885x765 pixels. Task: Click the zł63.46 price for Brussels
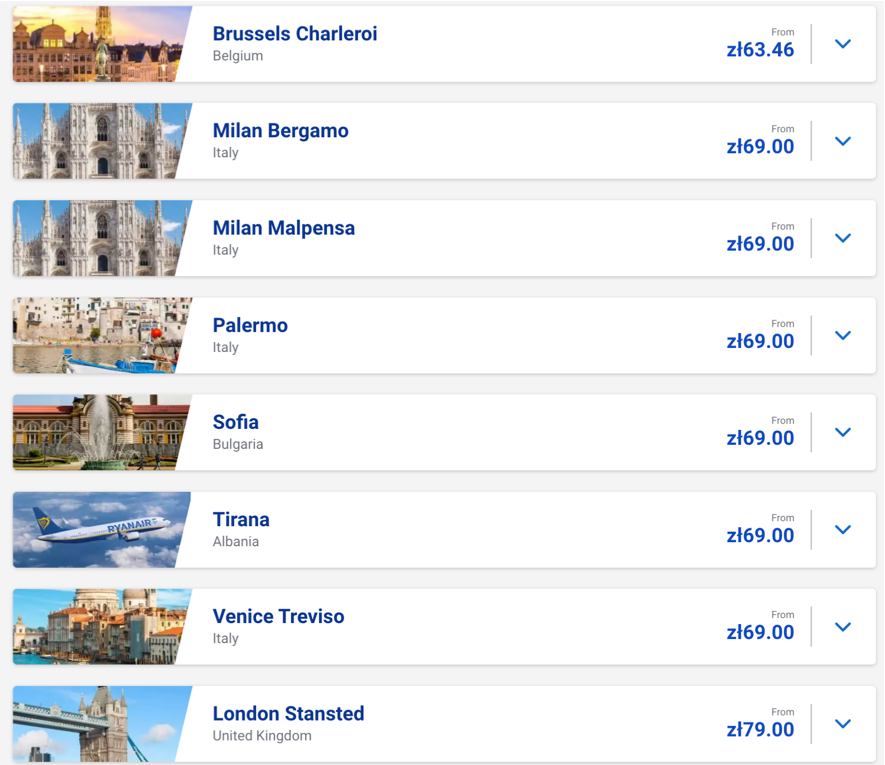(x=760, y=47)
